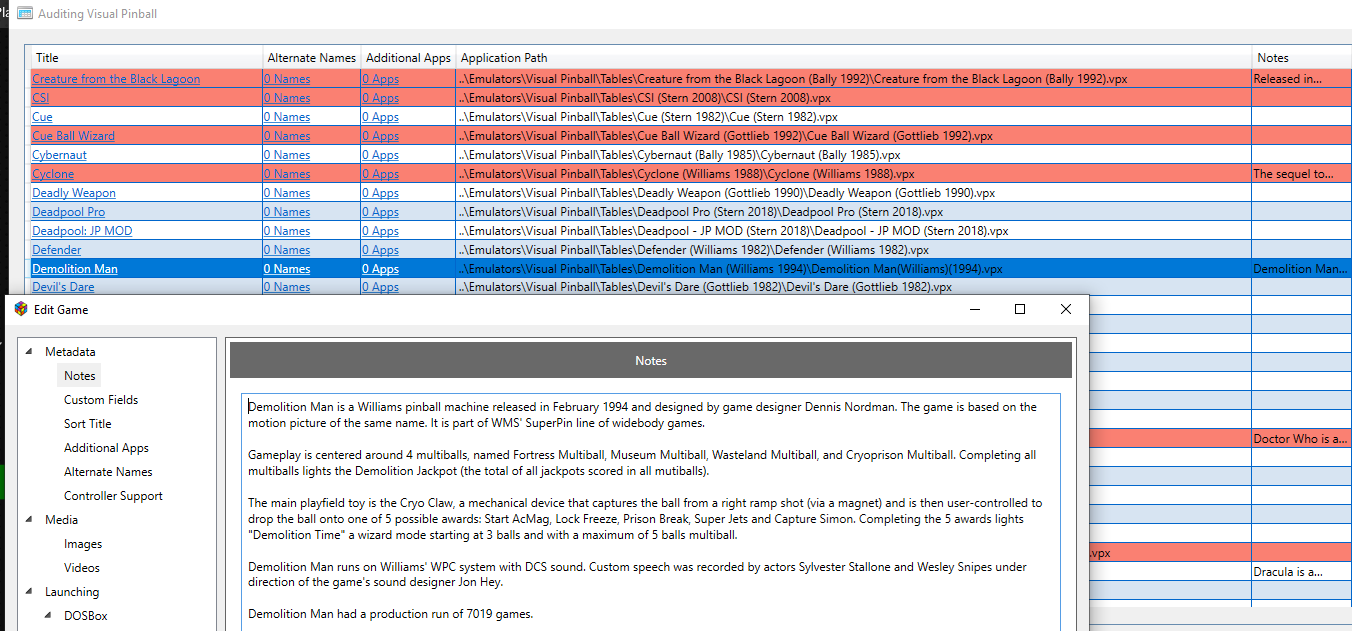Screen dimensions: 1352x631
Task: Click 0 Apps link in the Cybernaut row
Action: click(x=380, y=155)
